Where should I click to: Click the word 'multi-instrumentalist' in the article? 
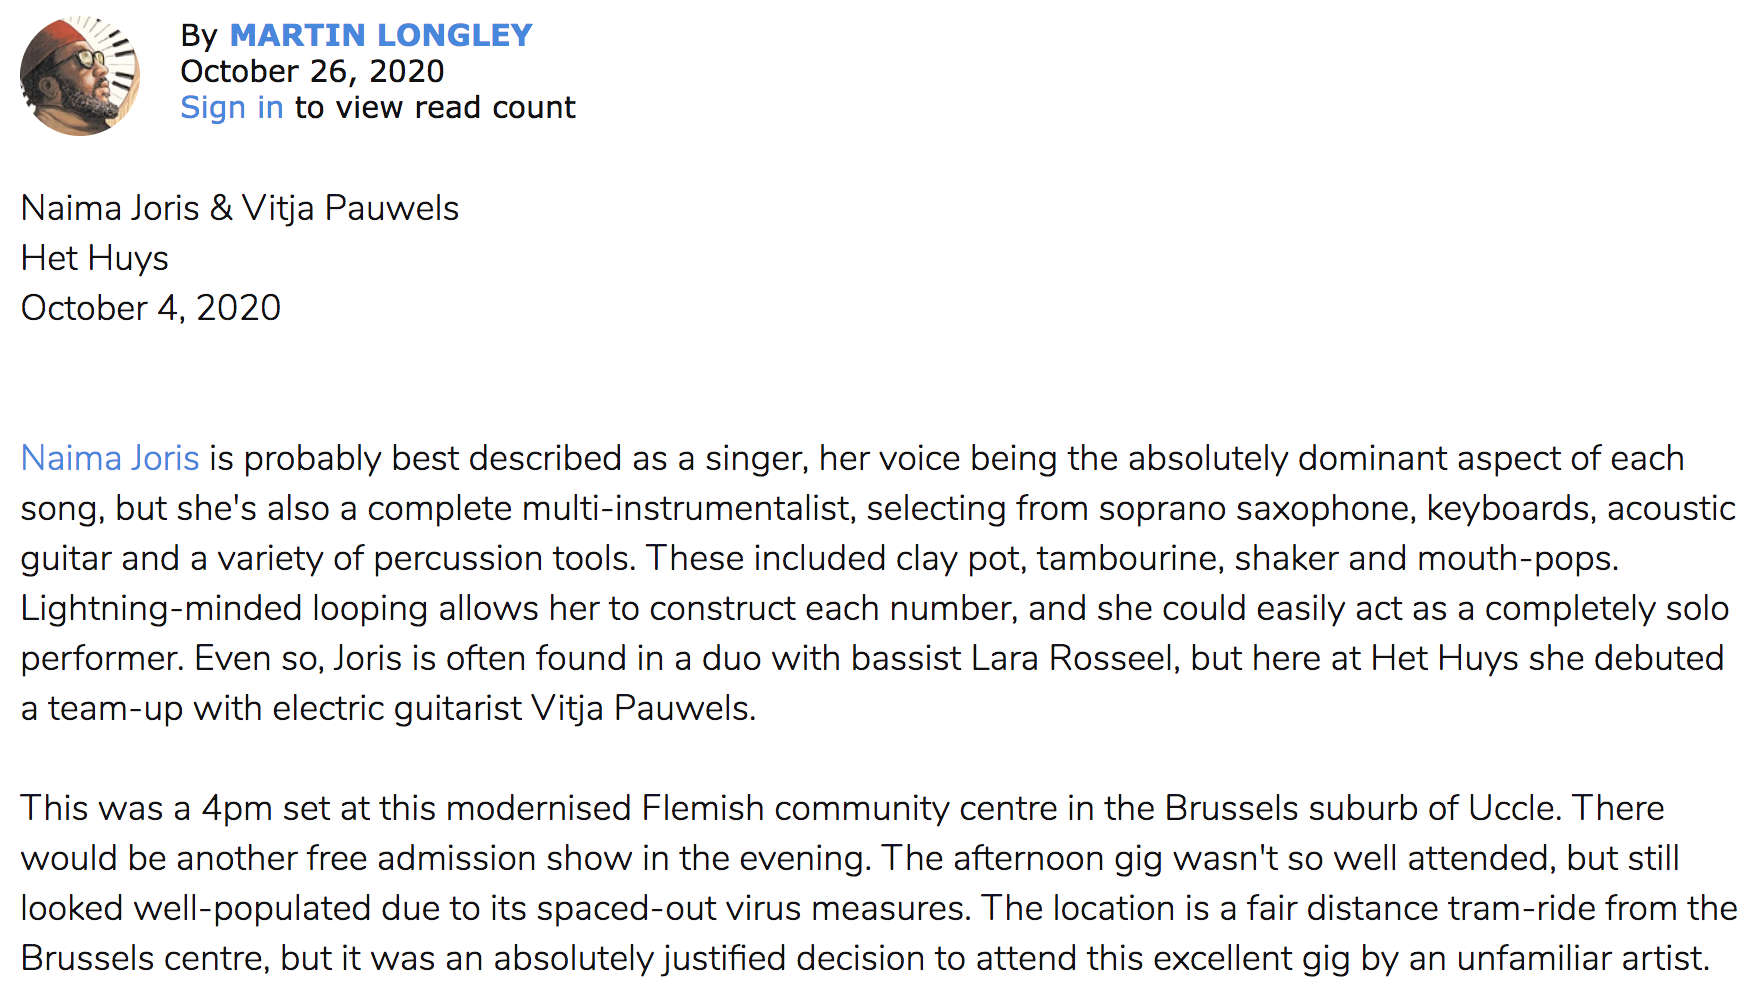[686, 508]
